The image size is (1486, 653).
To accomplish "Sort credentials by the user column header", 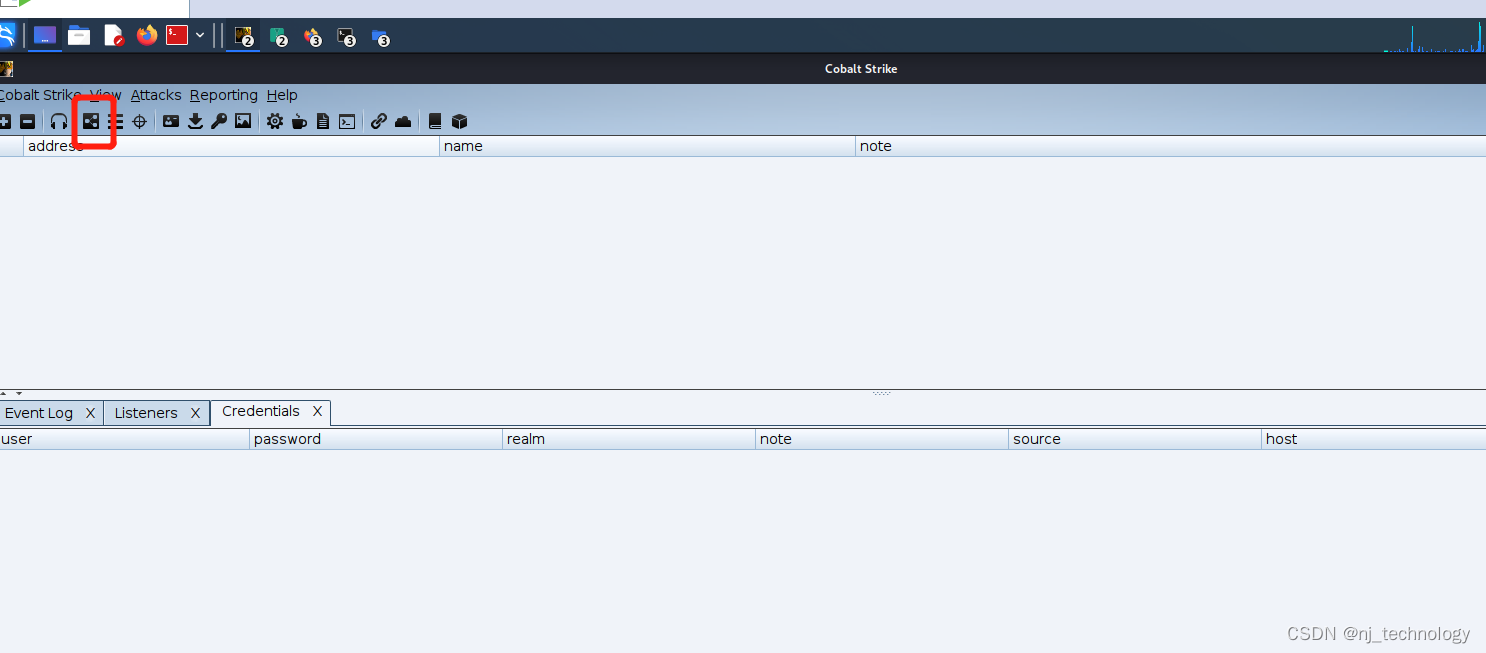I will click(124, 439).
